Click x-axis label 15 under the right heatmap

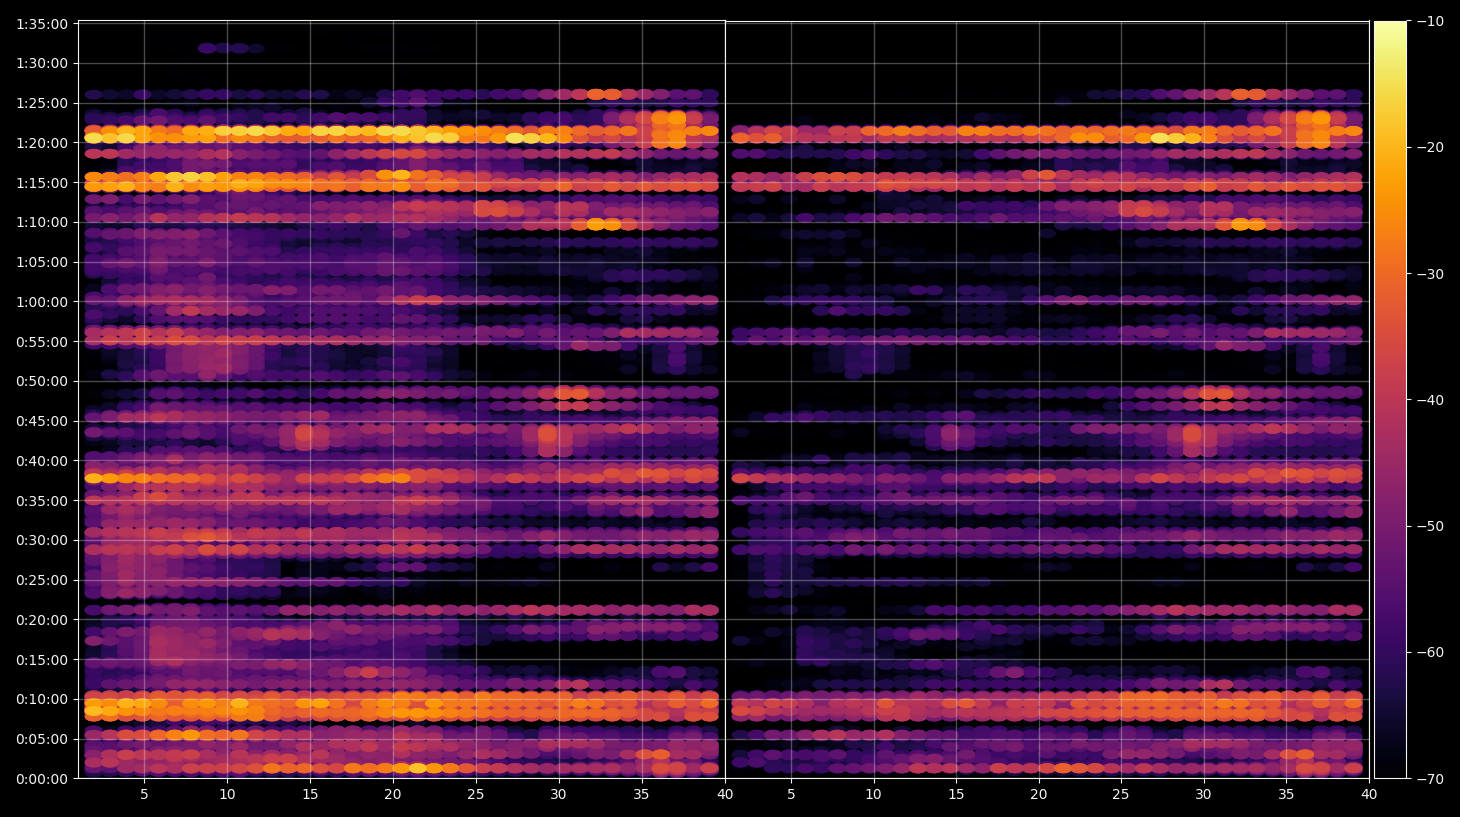tap(956, 795)
